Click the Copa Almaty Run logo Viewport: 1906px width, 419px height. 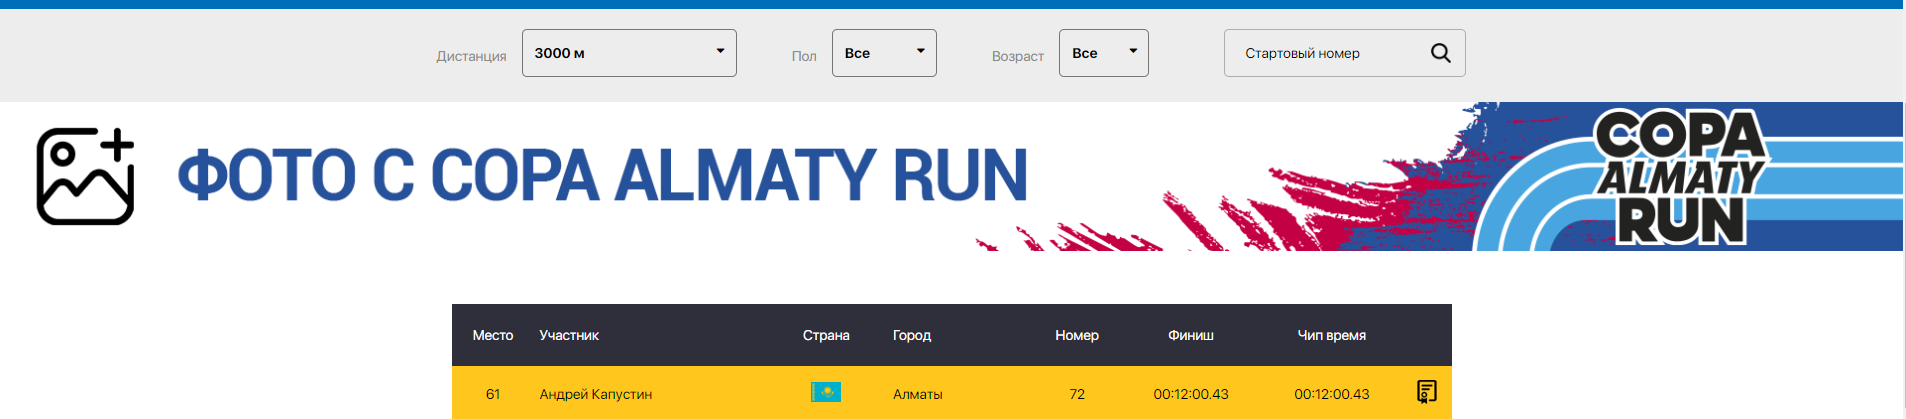click(1680, 178)
